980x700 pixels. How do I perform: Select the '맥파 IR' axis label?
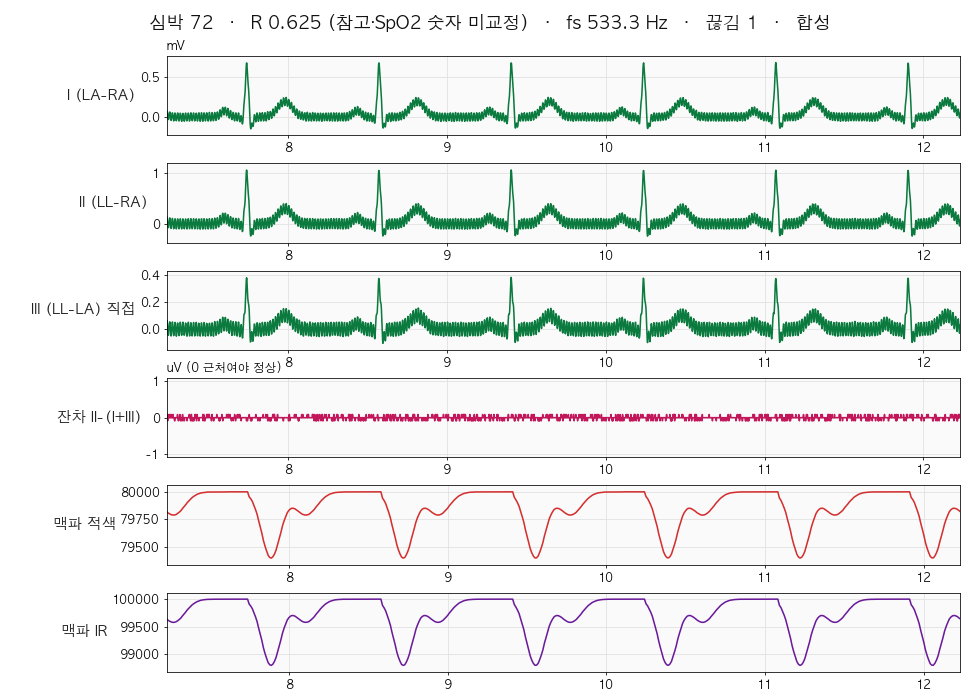click(85, 631)
